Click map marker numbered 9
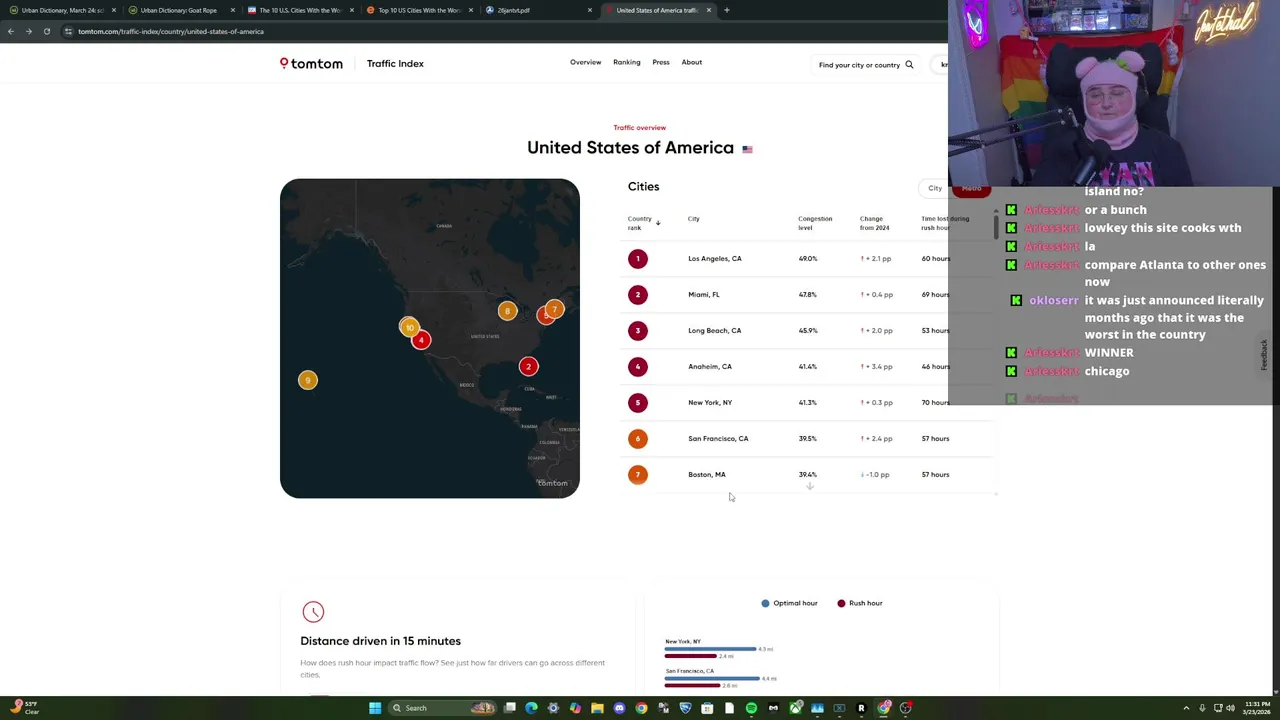 tap(308, 380)
